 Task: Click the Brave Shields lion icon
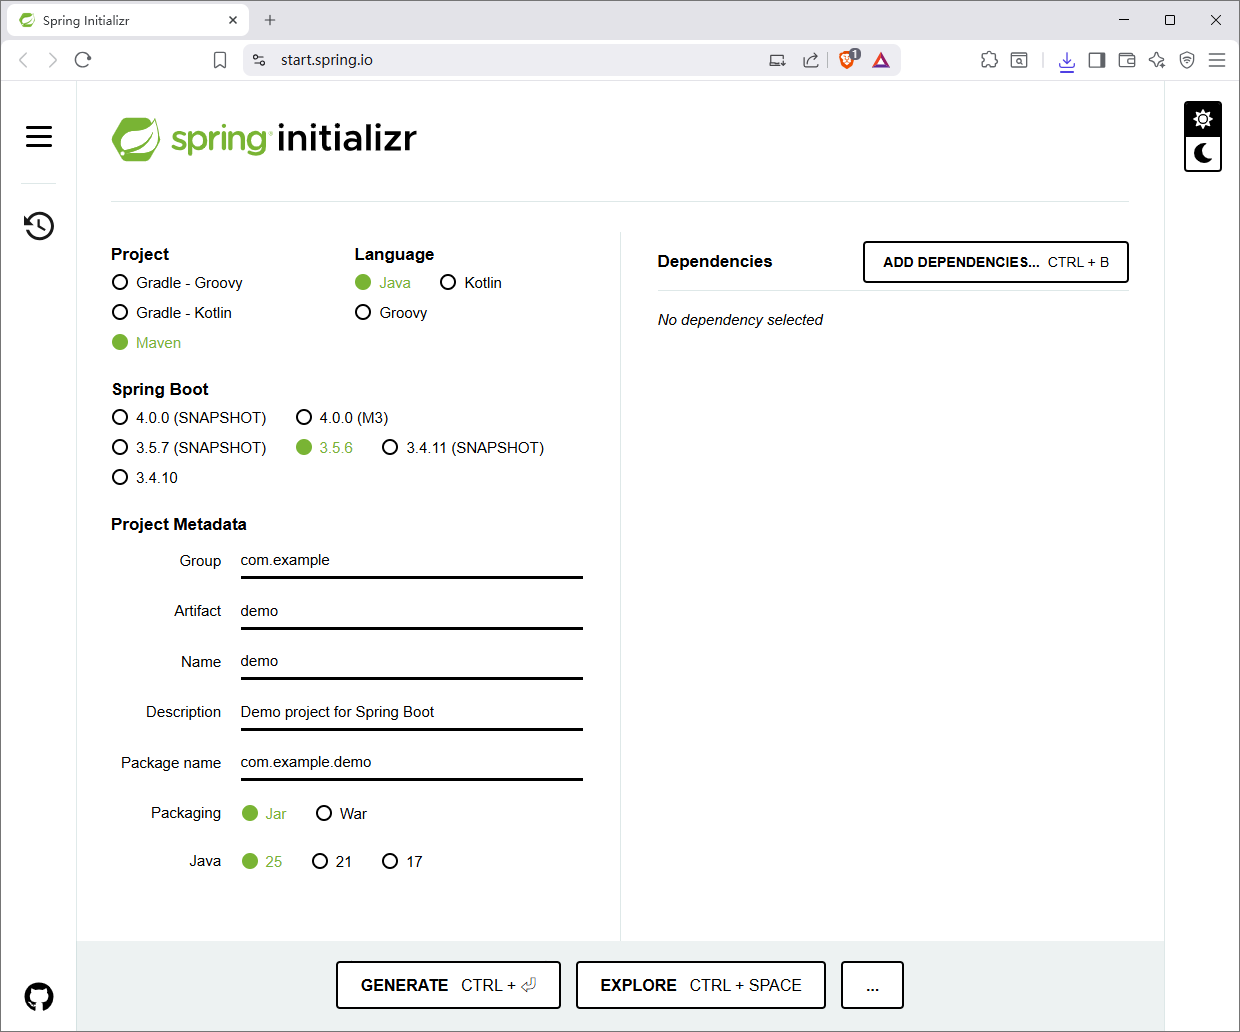[847, 60]
